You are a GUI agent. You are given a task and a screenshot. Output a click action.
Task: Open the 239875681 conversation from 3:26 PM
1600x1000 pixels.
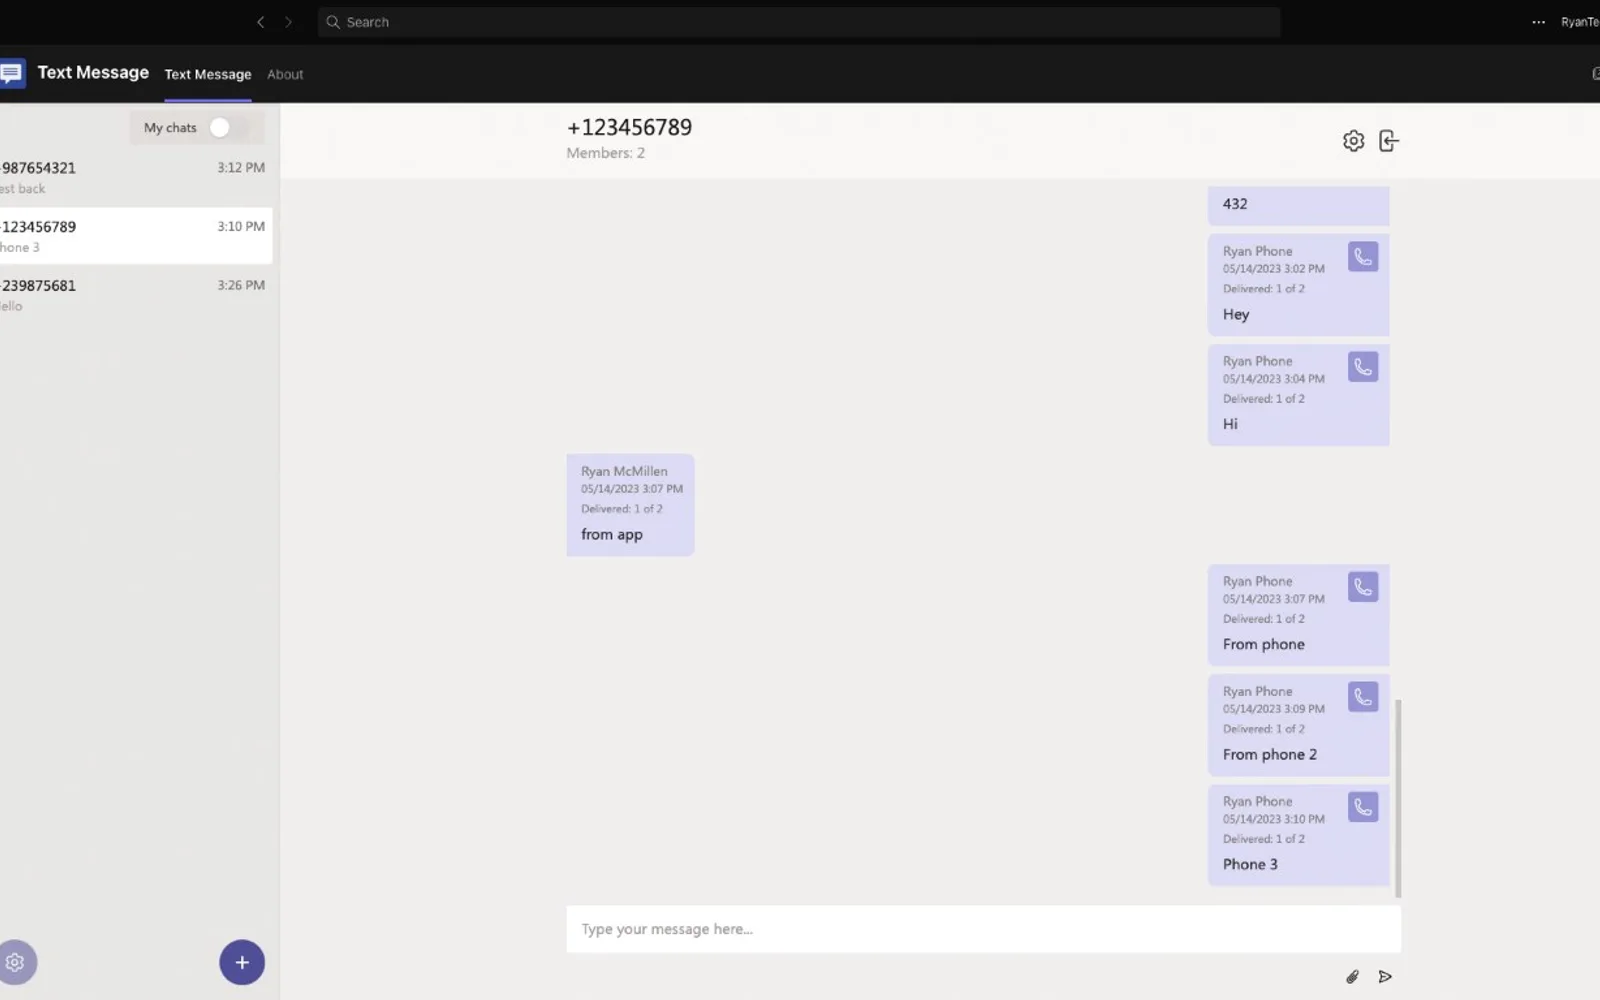click(136, 295)
